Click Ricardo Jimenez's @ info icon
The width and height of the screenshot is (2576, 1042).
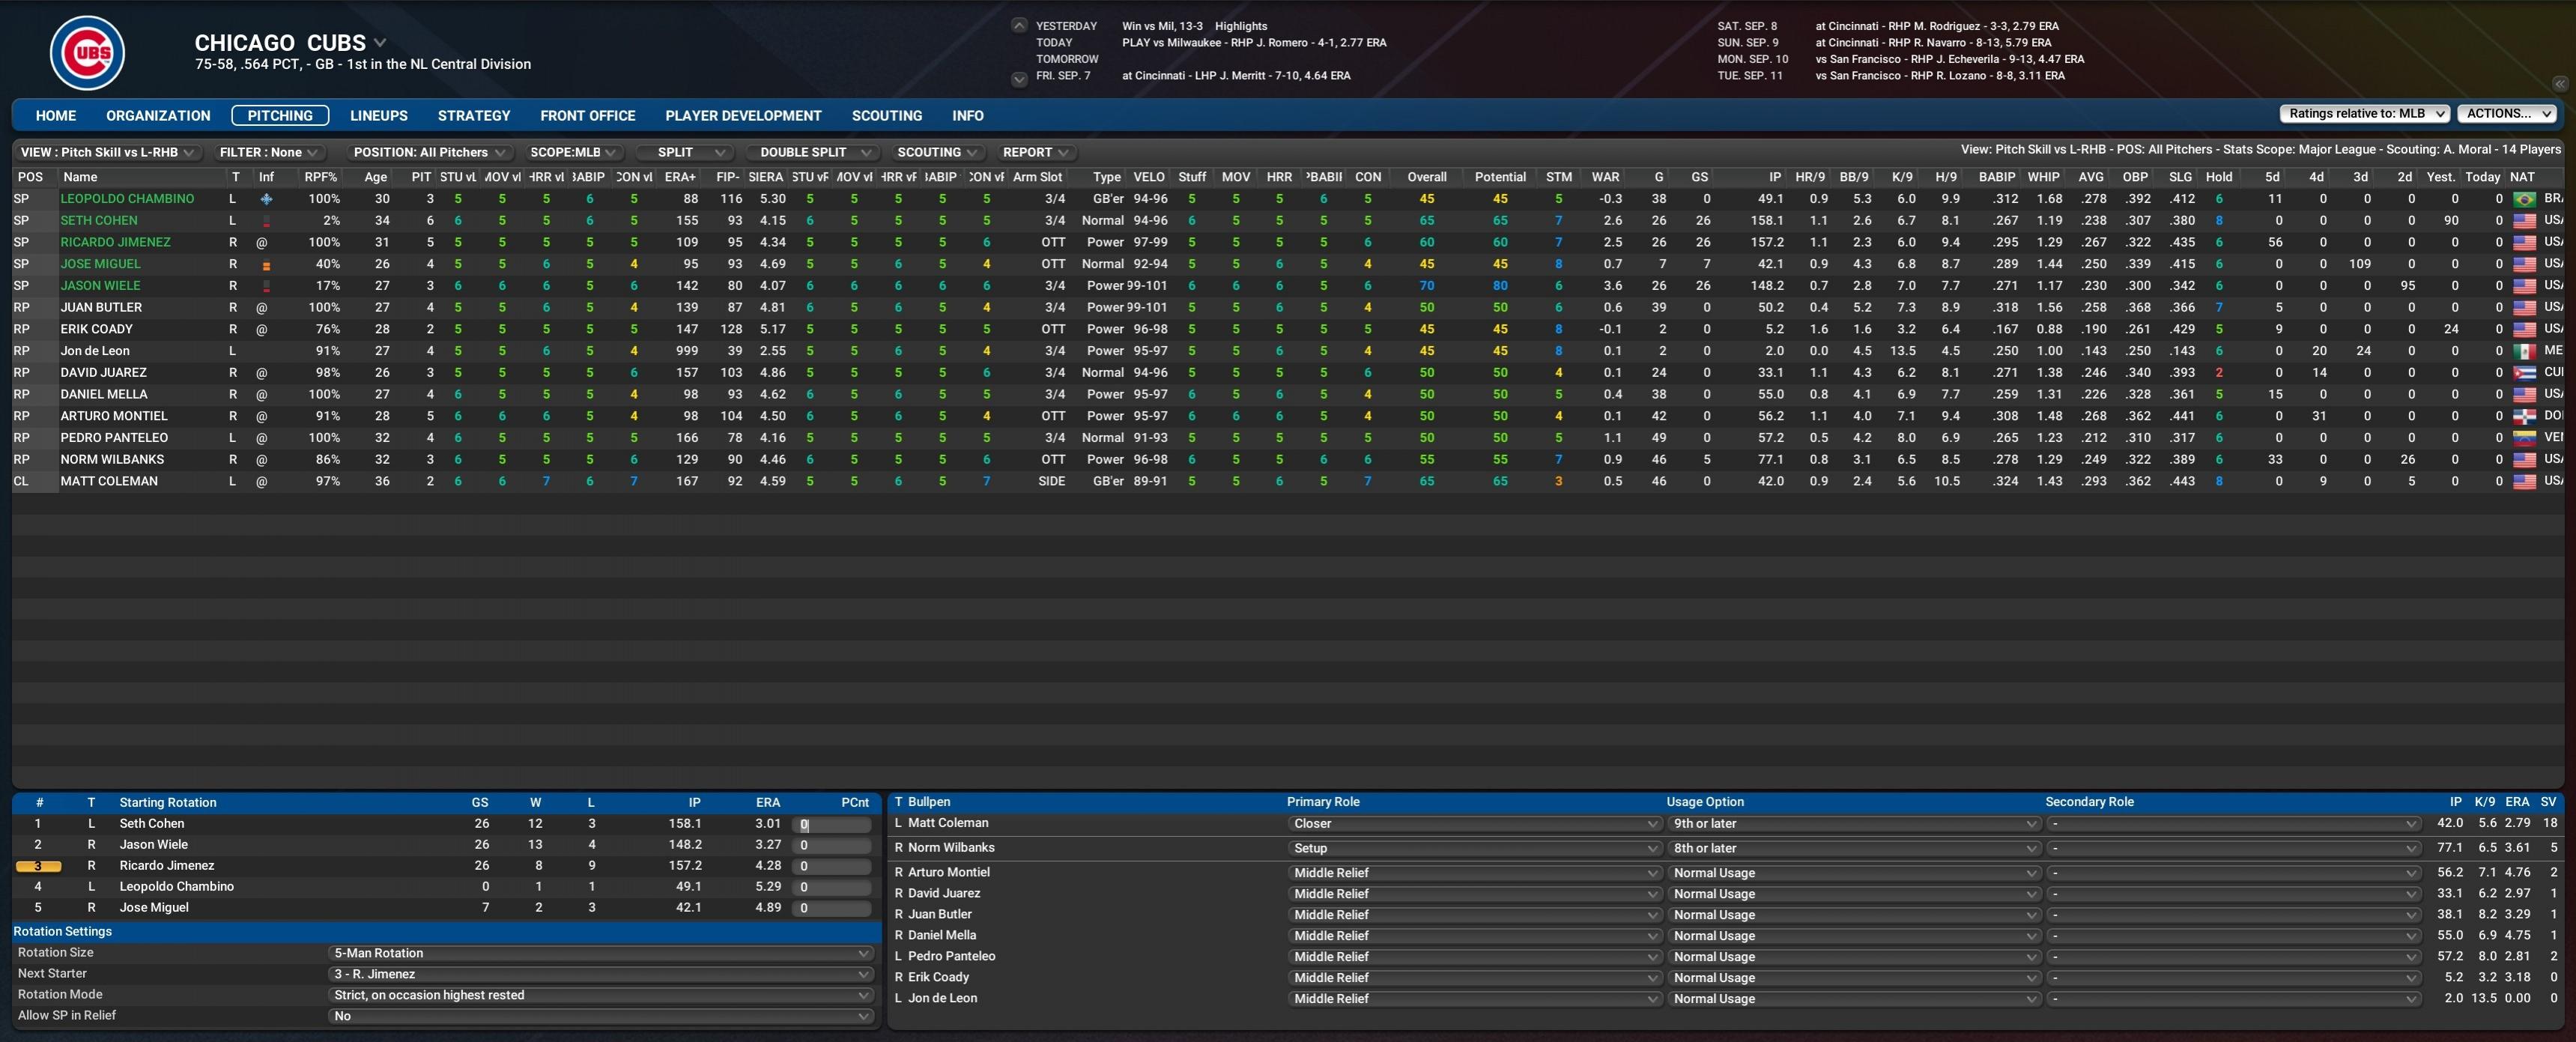[x=262, y=243]
